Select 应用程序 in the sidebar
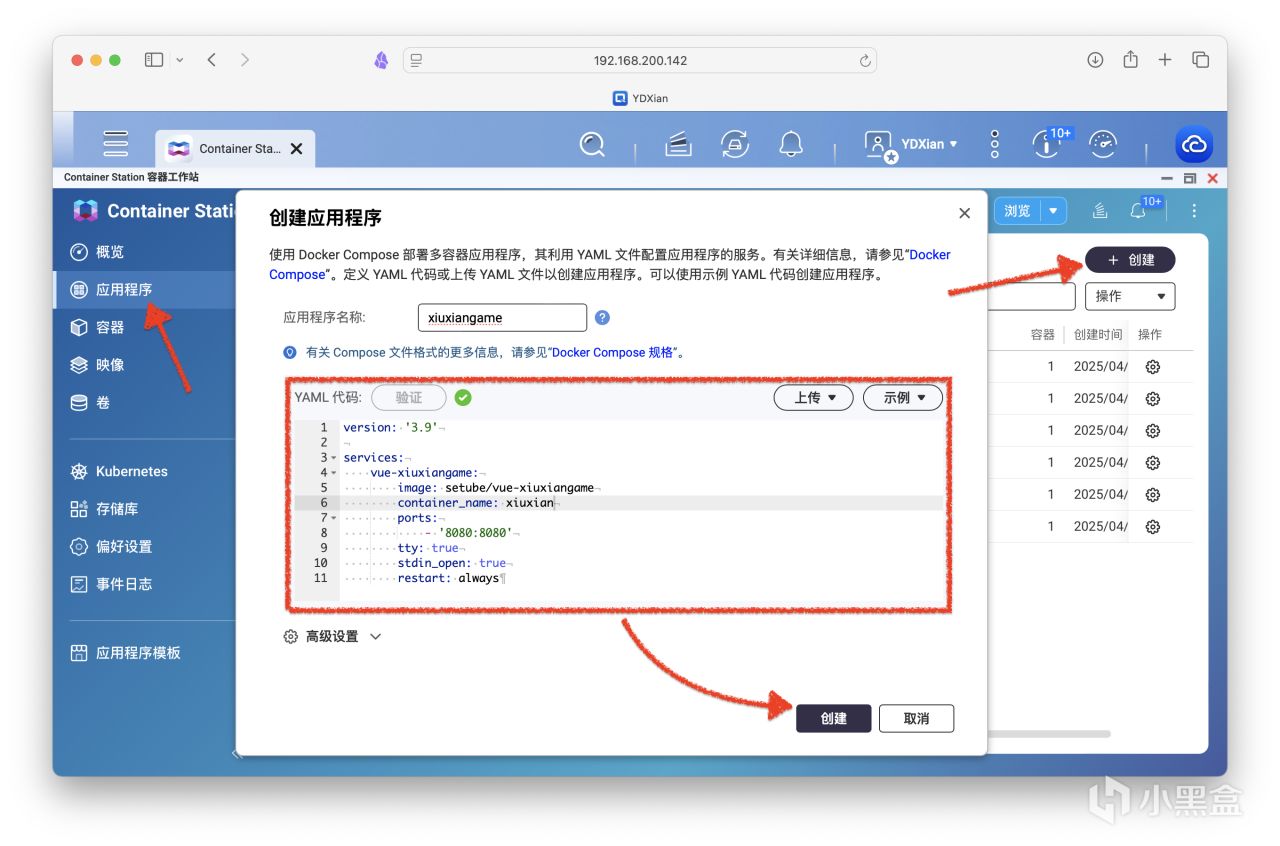 [x=145, y=290]
